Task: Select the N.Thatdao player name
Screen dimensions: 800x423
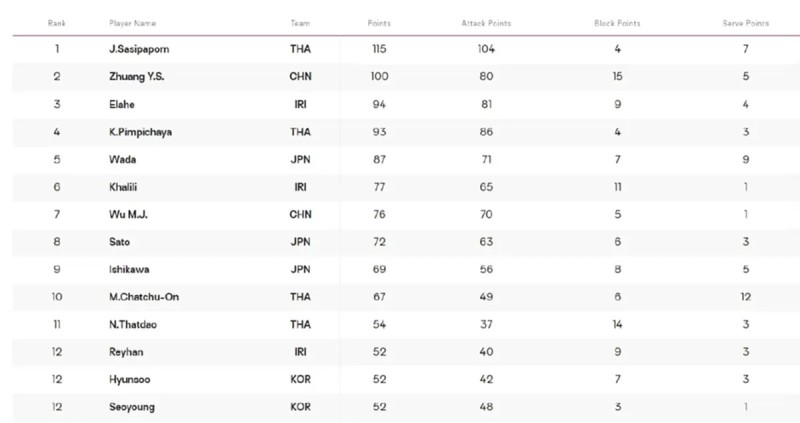Action: click(133, 325)
